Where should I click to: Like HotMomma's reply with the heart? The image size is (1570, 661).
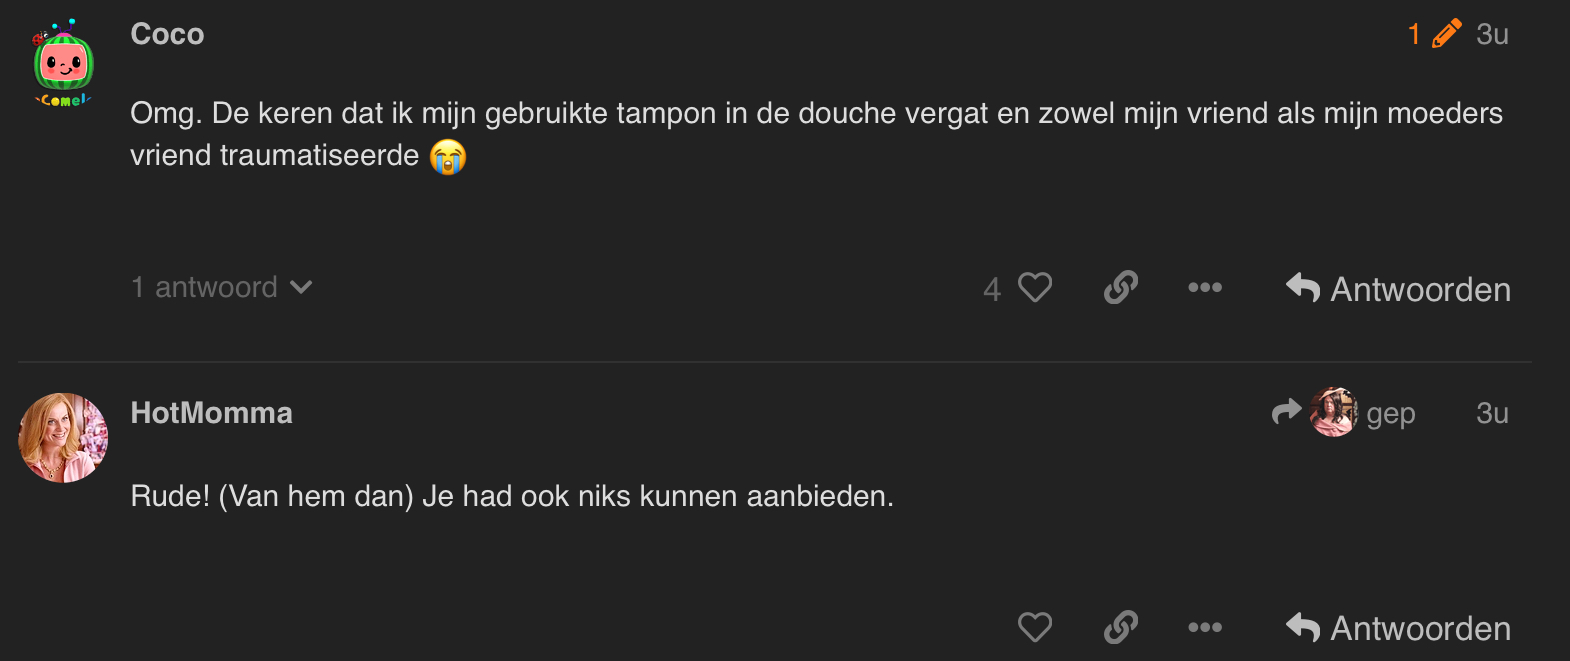point(1035,628)
